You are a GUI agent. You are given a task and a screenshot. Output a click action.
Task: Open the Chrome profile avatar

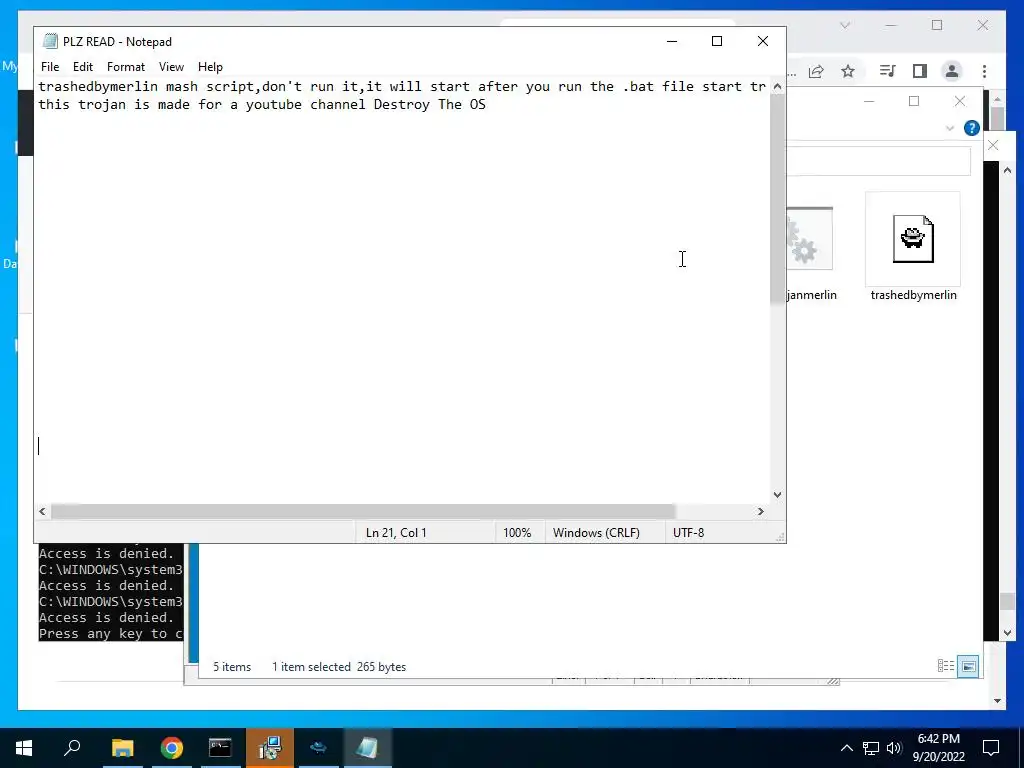pyautogui.click(x=952, y=71)
